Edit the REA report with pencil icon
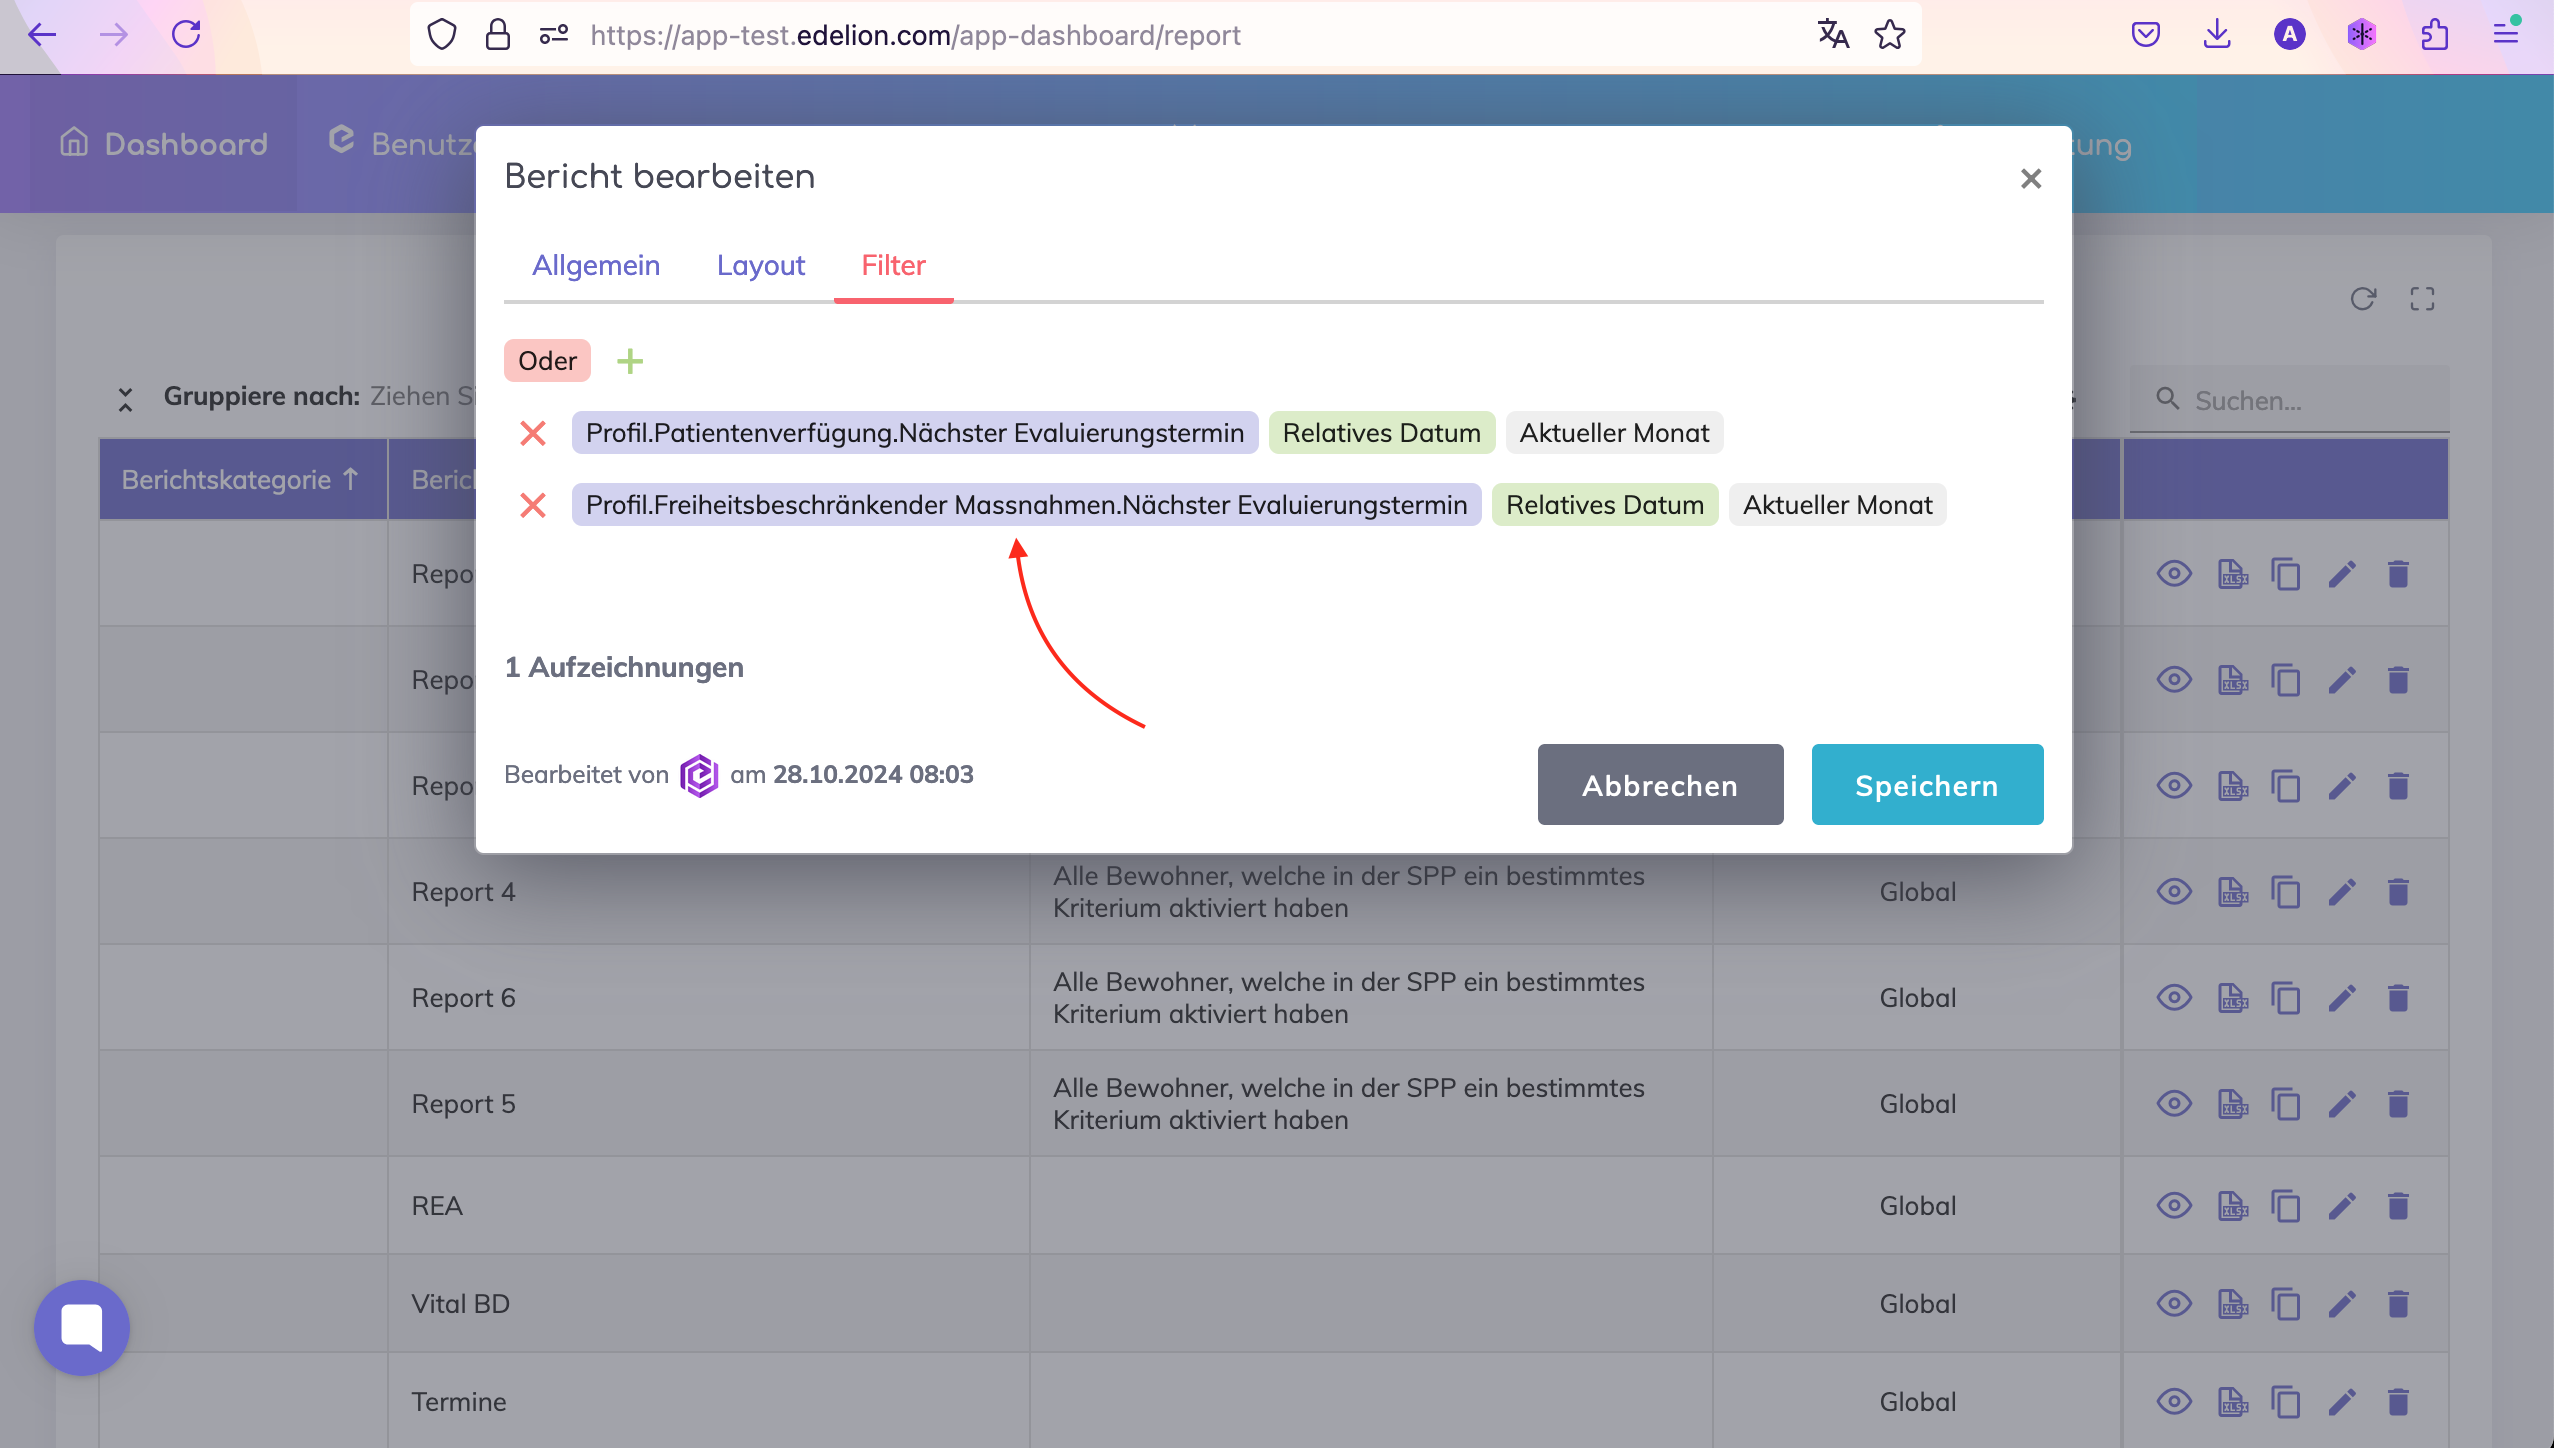 pyautogui.click(x=2342, y=1205)
